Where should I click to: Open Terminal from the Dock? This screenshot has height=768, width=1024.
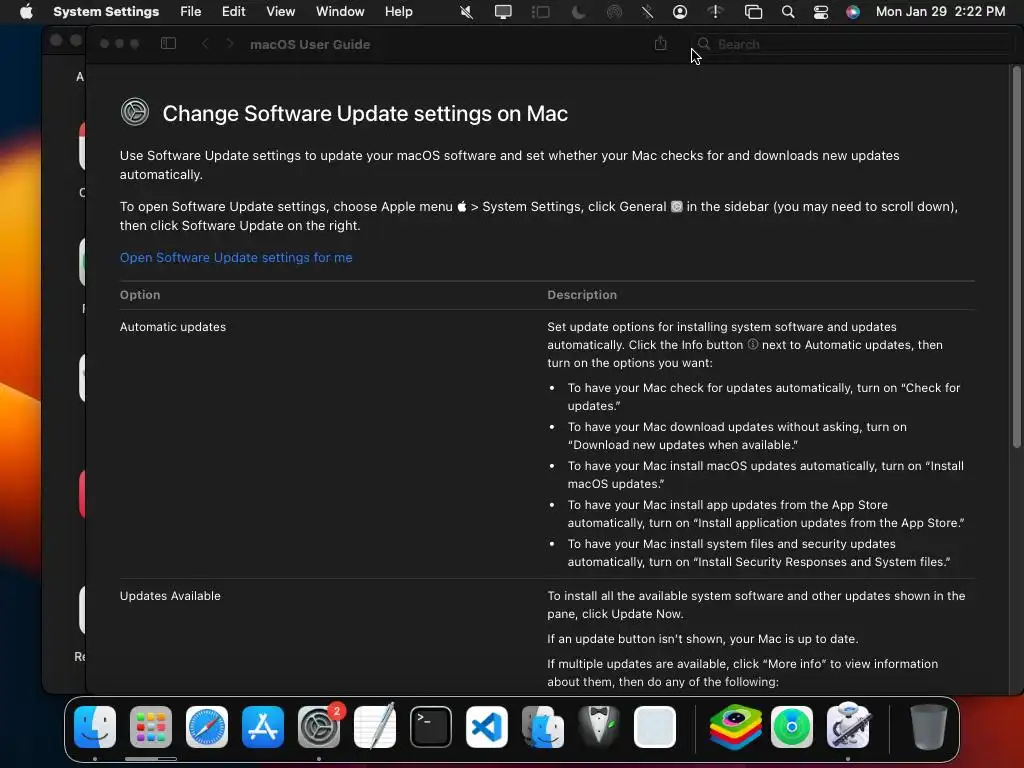(x=431, y=727)
